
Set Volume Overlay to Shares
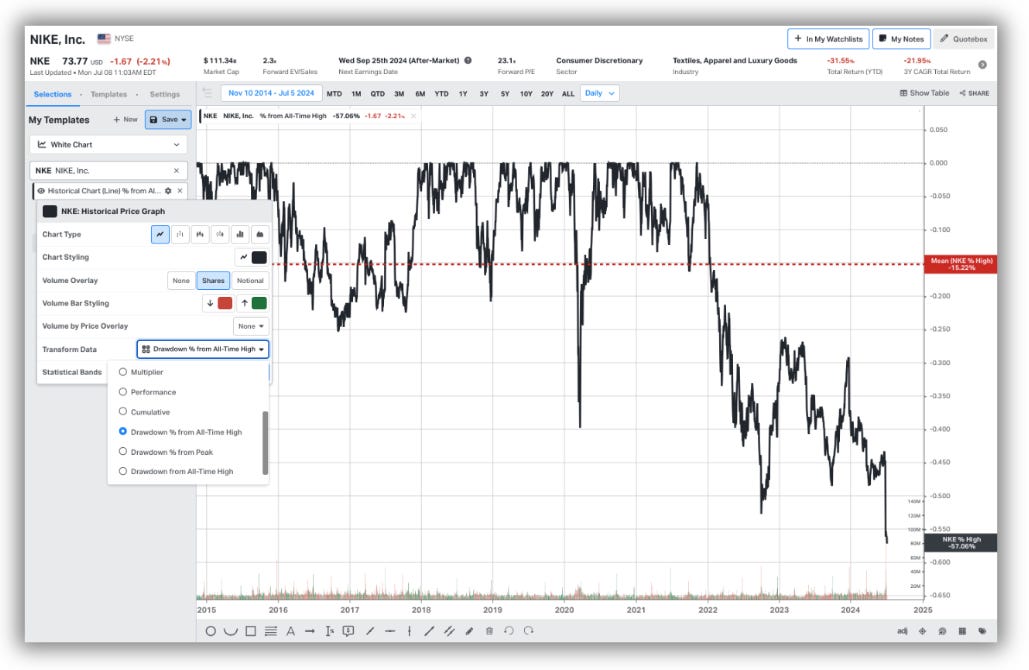click(x=213, y=280)
